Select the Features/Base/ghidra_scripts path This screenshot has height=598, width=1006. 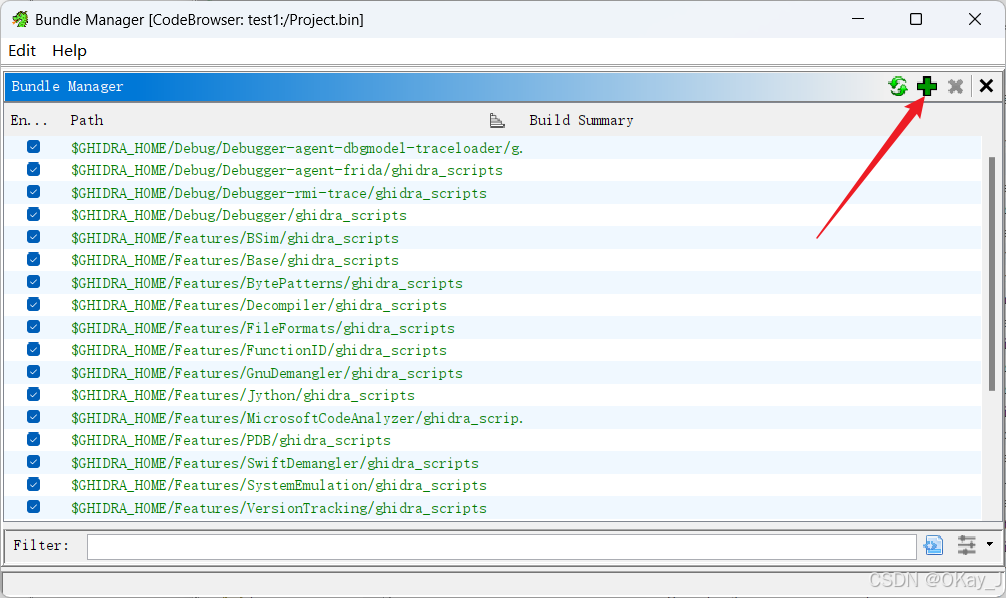235,261
